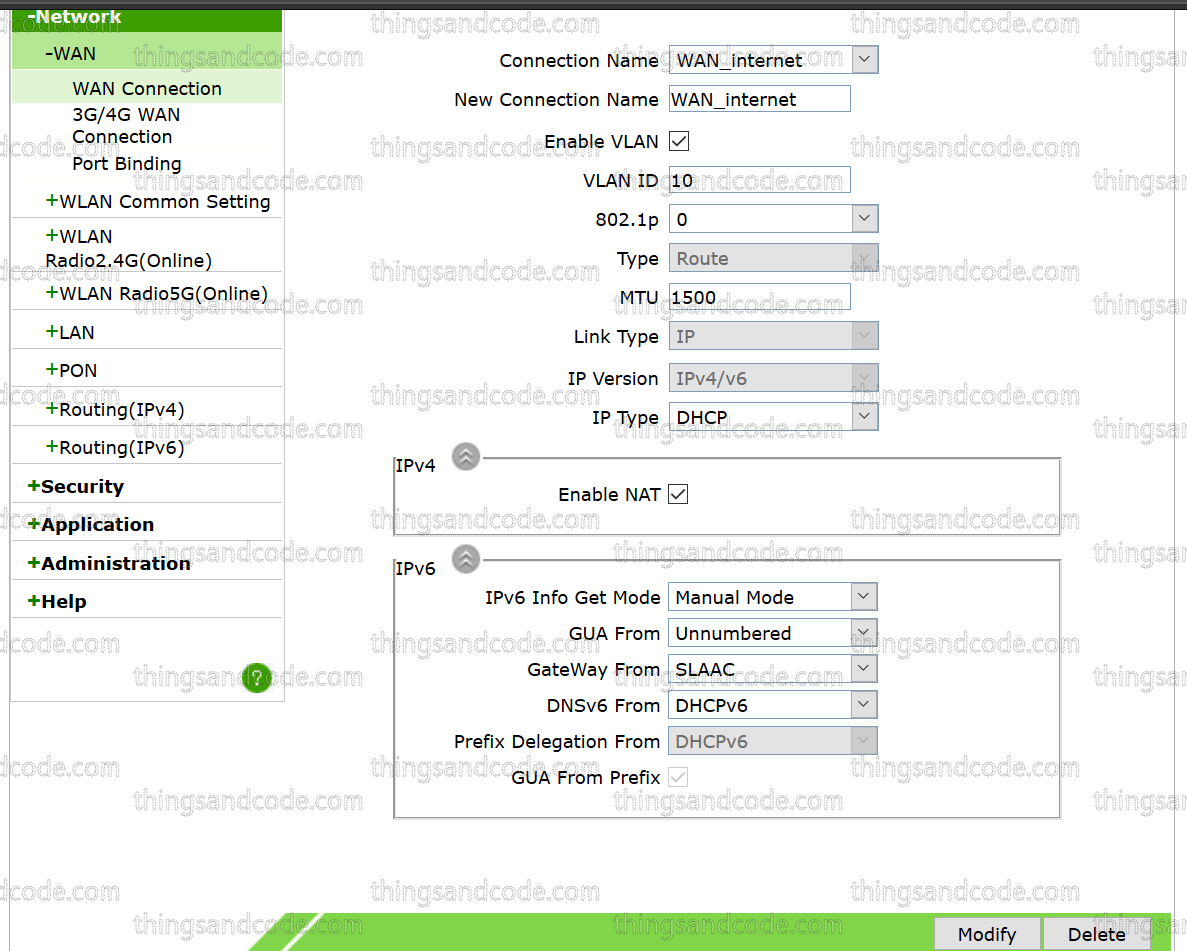Click the Delete button

(1097, 934)
